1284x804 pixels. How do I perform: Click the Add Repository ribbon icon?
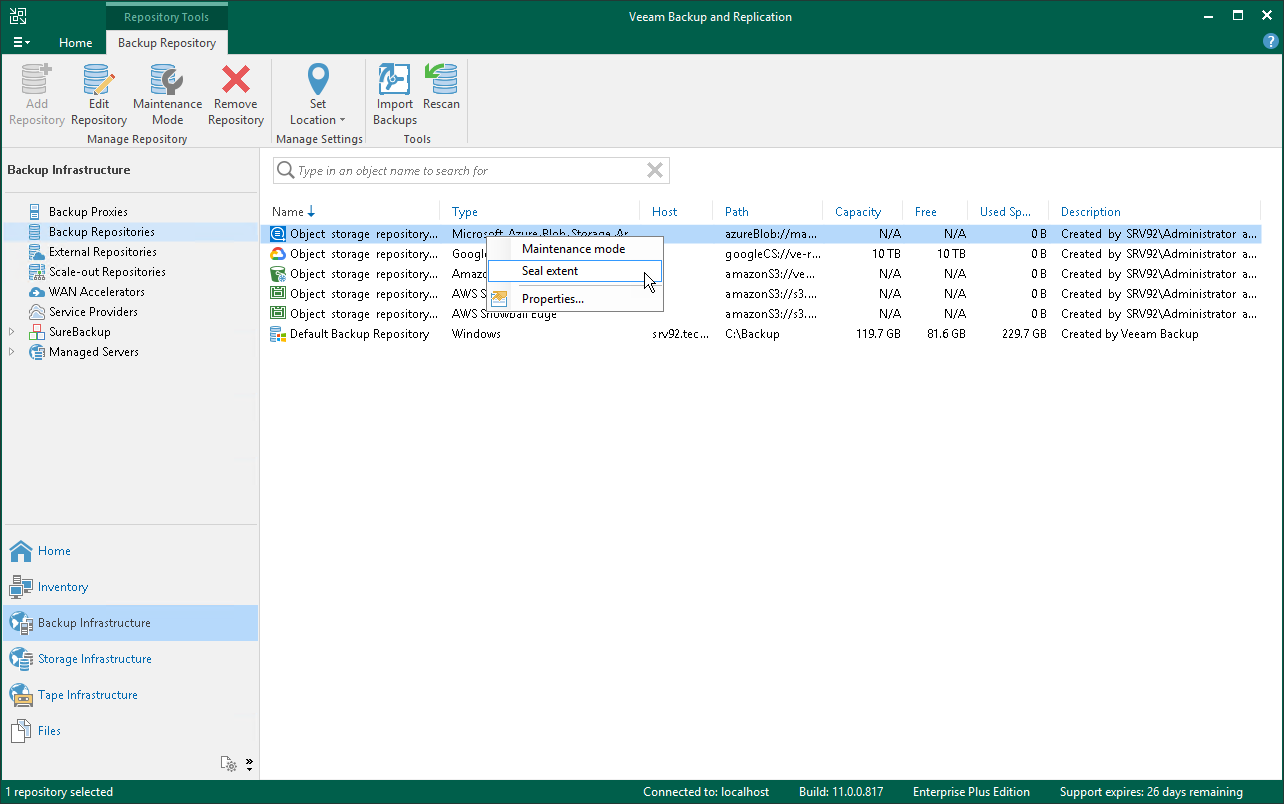click(x=37, y=95)
